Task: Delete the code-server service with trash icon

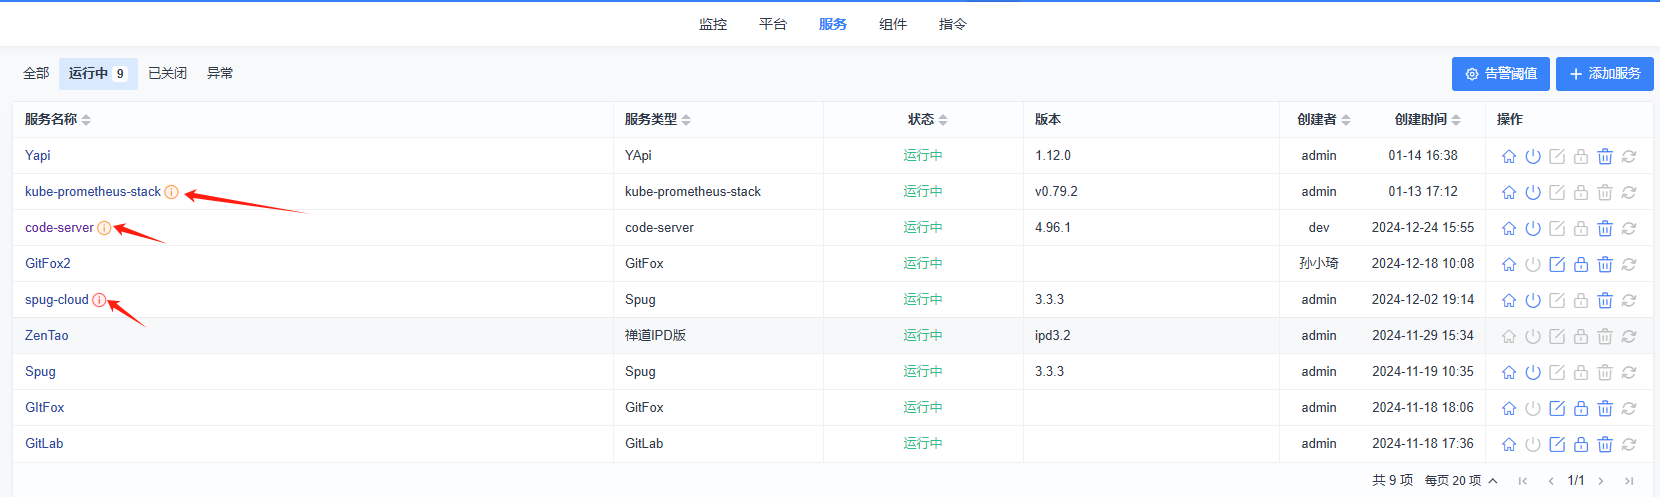Action: point(1605,228)
